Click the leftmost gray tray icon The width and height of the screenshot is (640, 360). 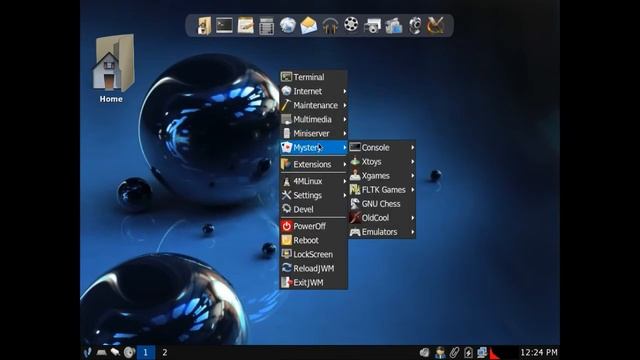424,352
